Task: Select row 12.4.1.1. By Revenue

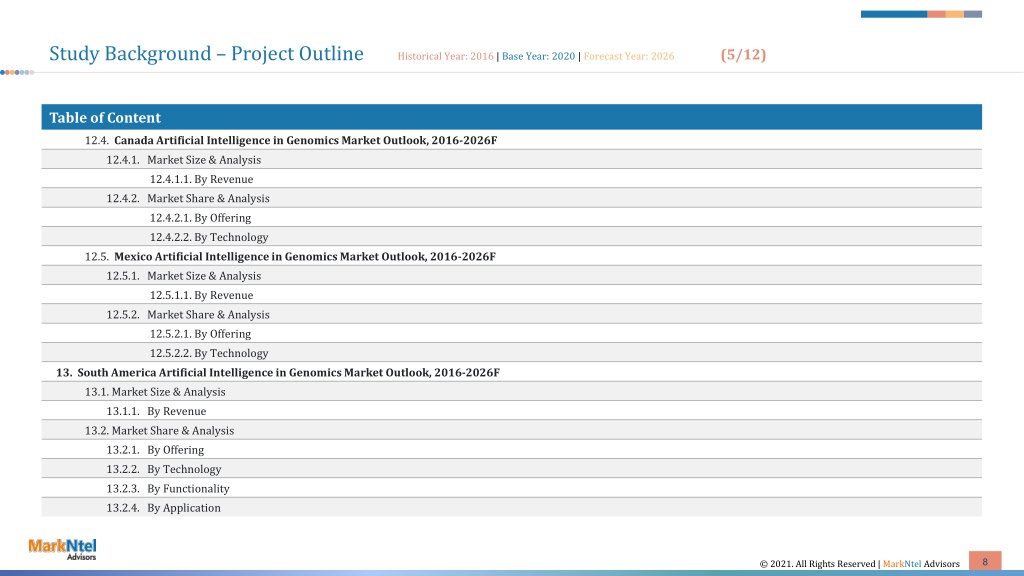Action: click(511, 179)
